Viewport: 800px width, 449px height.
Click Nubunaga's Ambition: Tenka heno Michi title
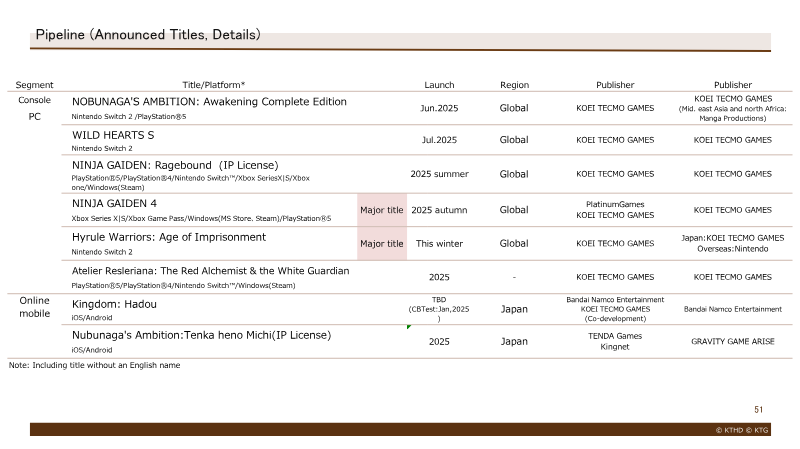coord(202,335)
